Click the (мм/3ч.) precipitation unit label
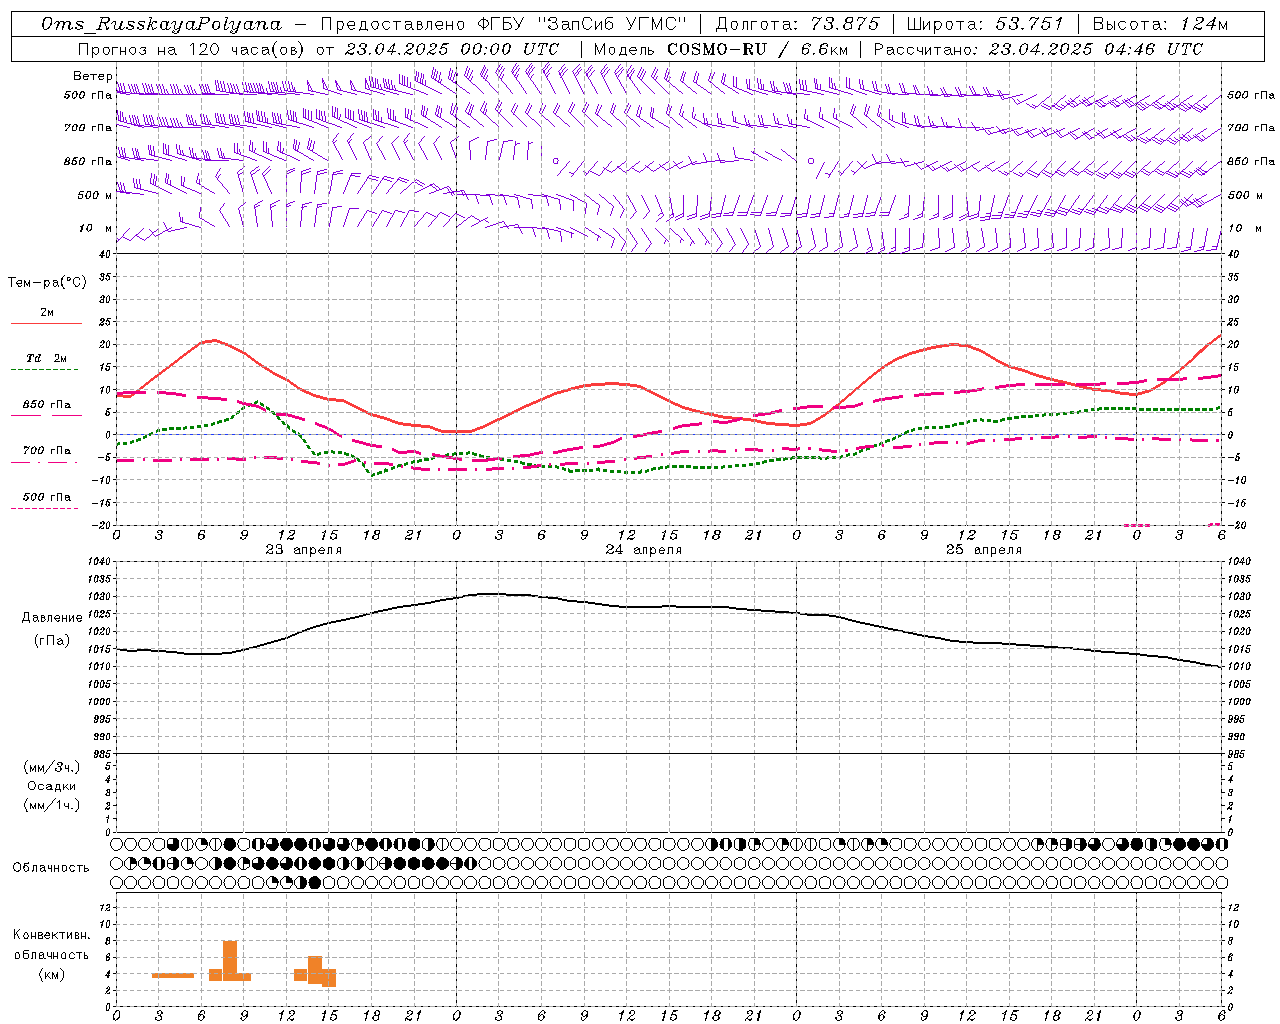1280x1024 pixels. pyautogui.click(x=52, y=767)
